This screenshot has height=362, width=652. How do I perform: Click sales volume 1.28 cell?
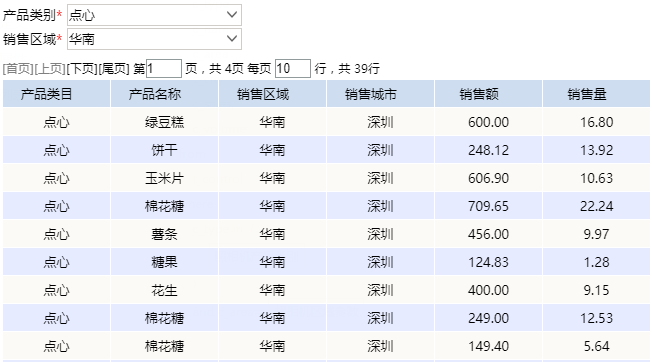tap(596, 262)
